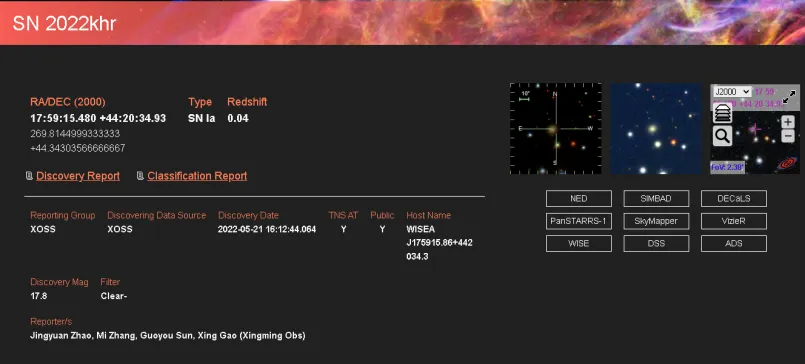Select the PanSTARRS-1 button

579,221
